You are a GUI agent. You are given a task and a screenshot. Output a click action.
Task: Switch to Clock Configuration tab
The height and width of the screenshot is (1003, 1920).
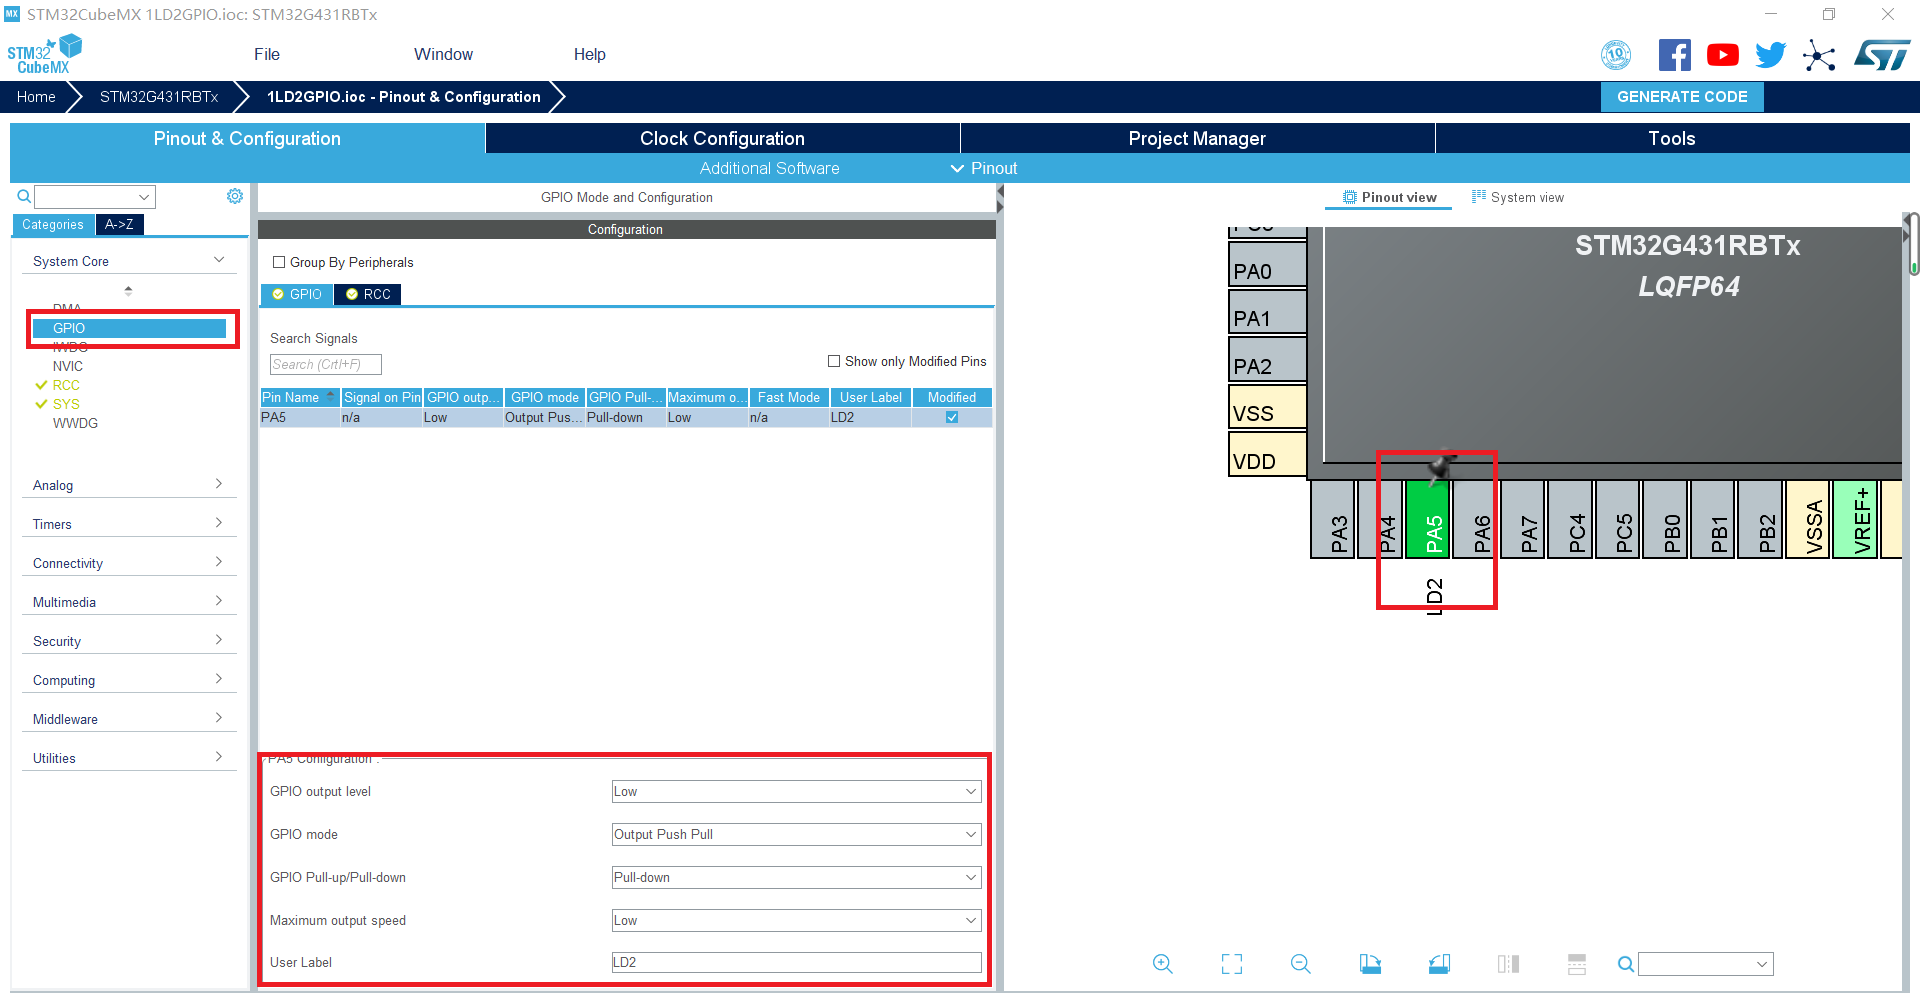(722, 138)
